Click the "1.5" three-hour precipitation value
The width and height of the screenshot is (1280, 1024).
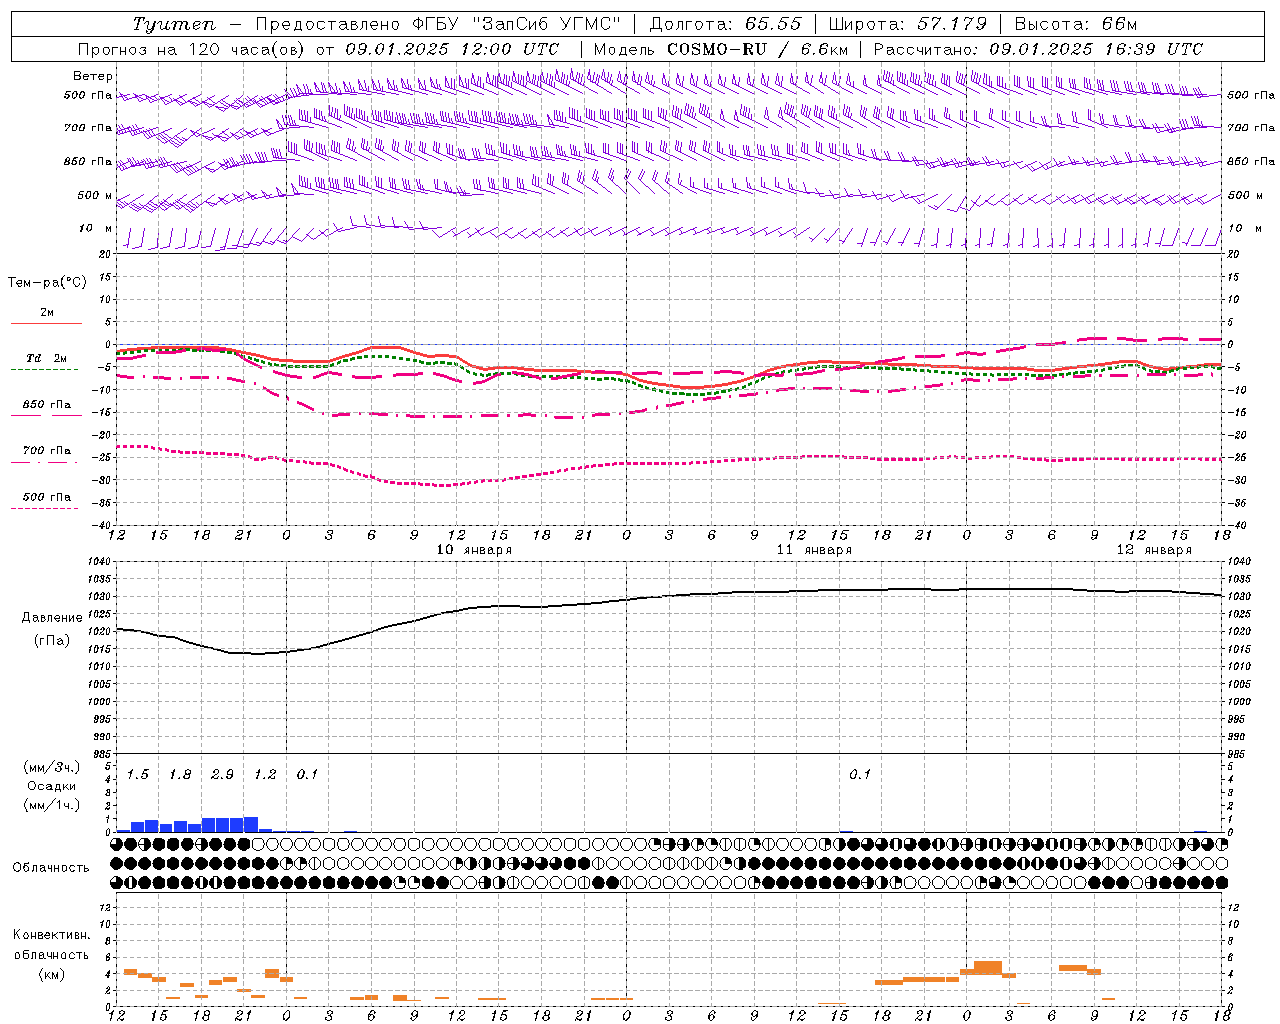click(138, 775)
